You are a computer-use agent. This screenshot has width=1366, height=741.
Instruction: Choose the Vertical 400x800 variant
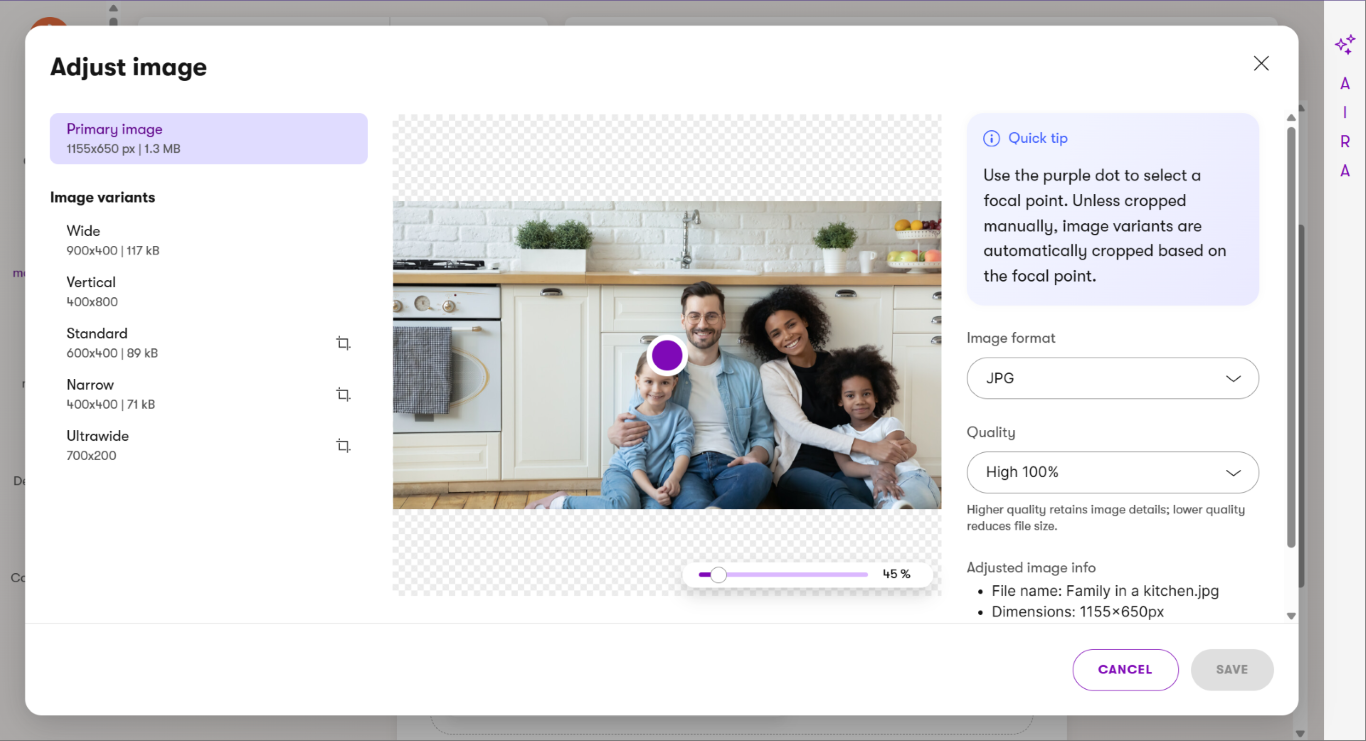click(x=92, y=291)
